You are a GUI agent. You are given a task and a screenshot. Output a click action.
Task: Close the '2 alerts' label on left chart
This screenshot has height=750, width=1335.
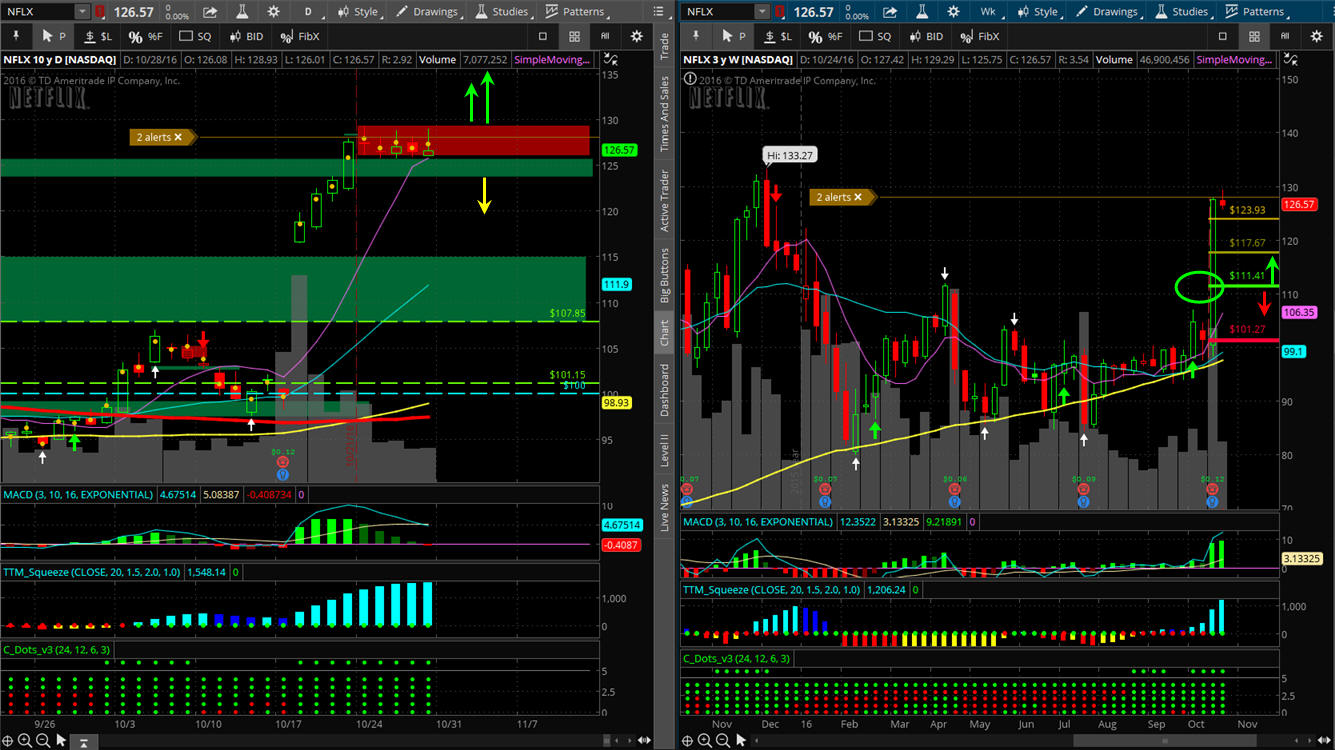(x=178, y=137)
